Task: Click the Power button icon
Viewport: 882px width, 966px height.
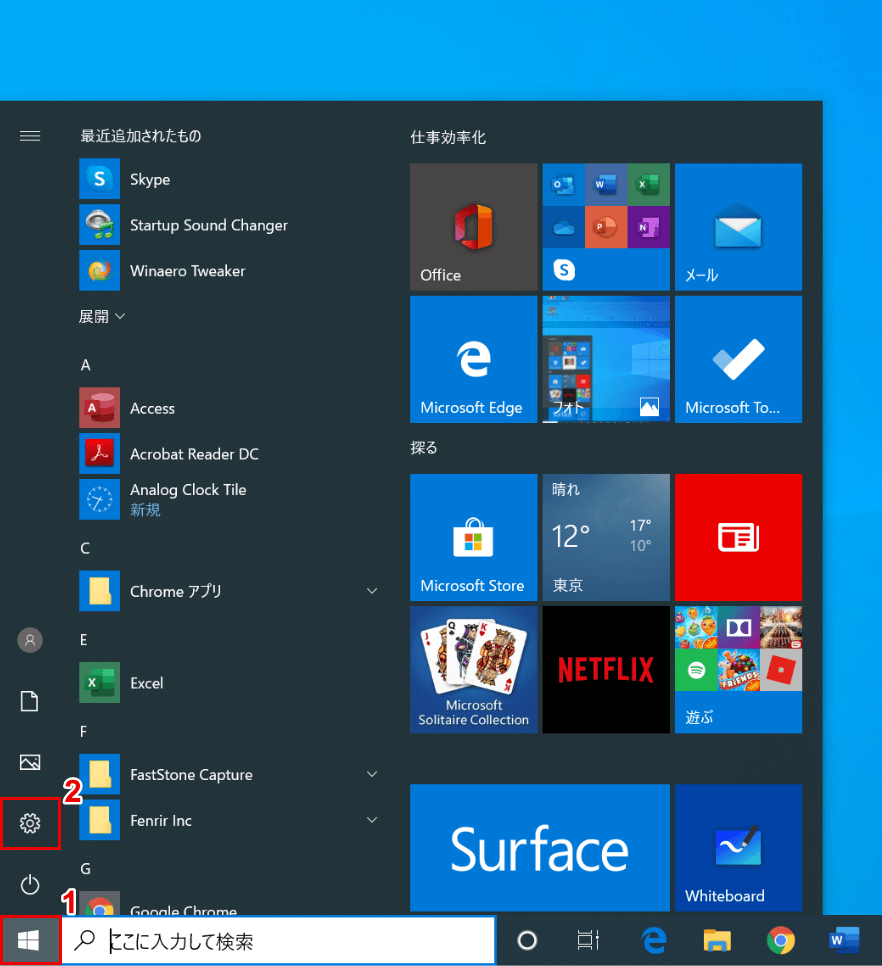Action: tap(30, 885)
